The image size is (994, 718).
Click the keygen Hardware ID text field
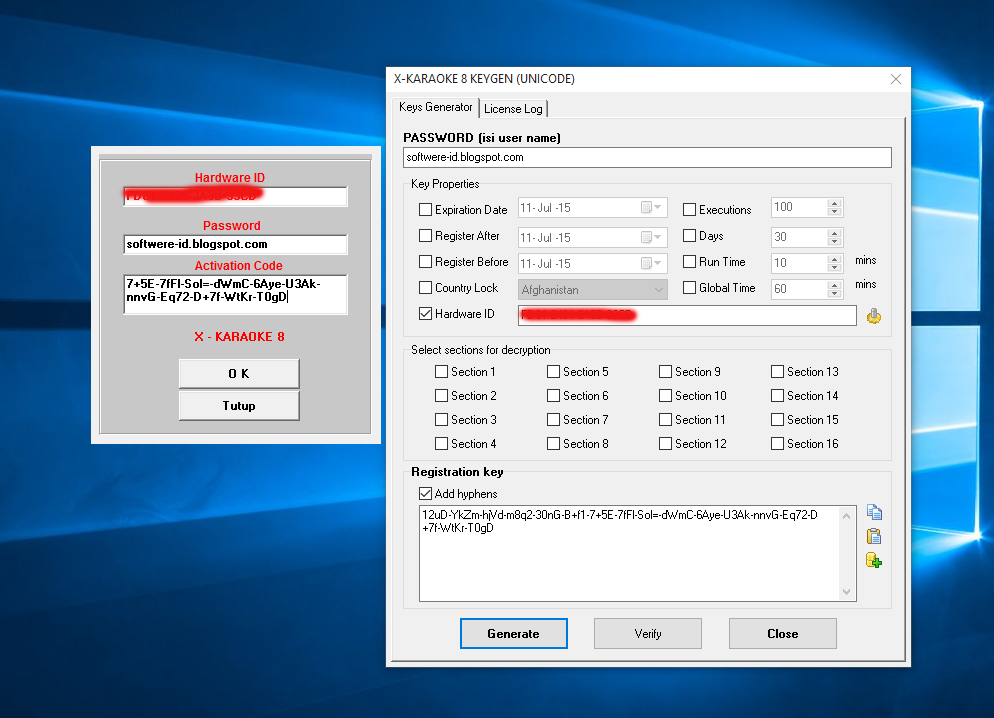click(x=687, y=316)
